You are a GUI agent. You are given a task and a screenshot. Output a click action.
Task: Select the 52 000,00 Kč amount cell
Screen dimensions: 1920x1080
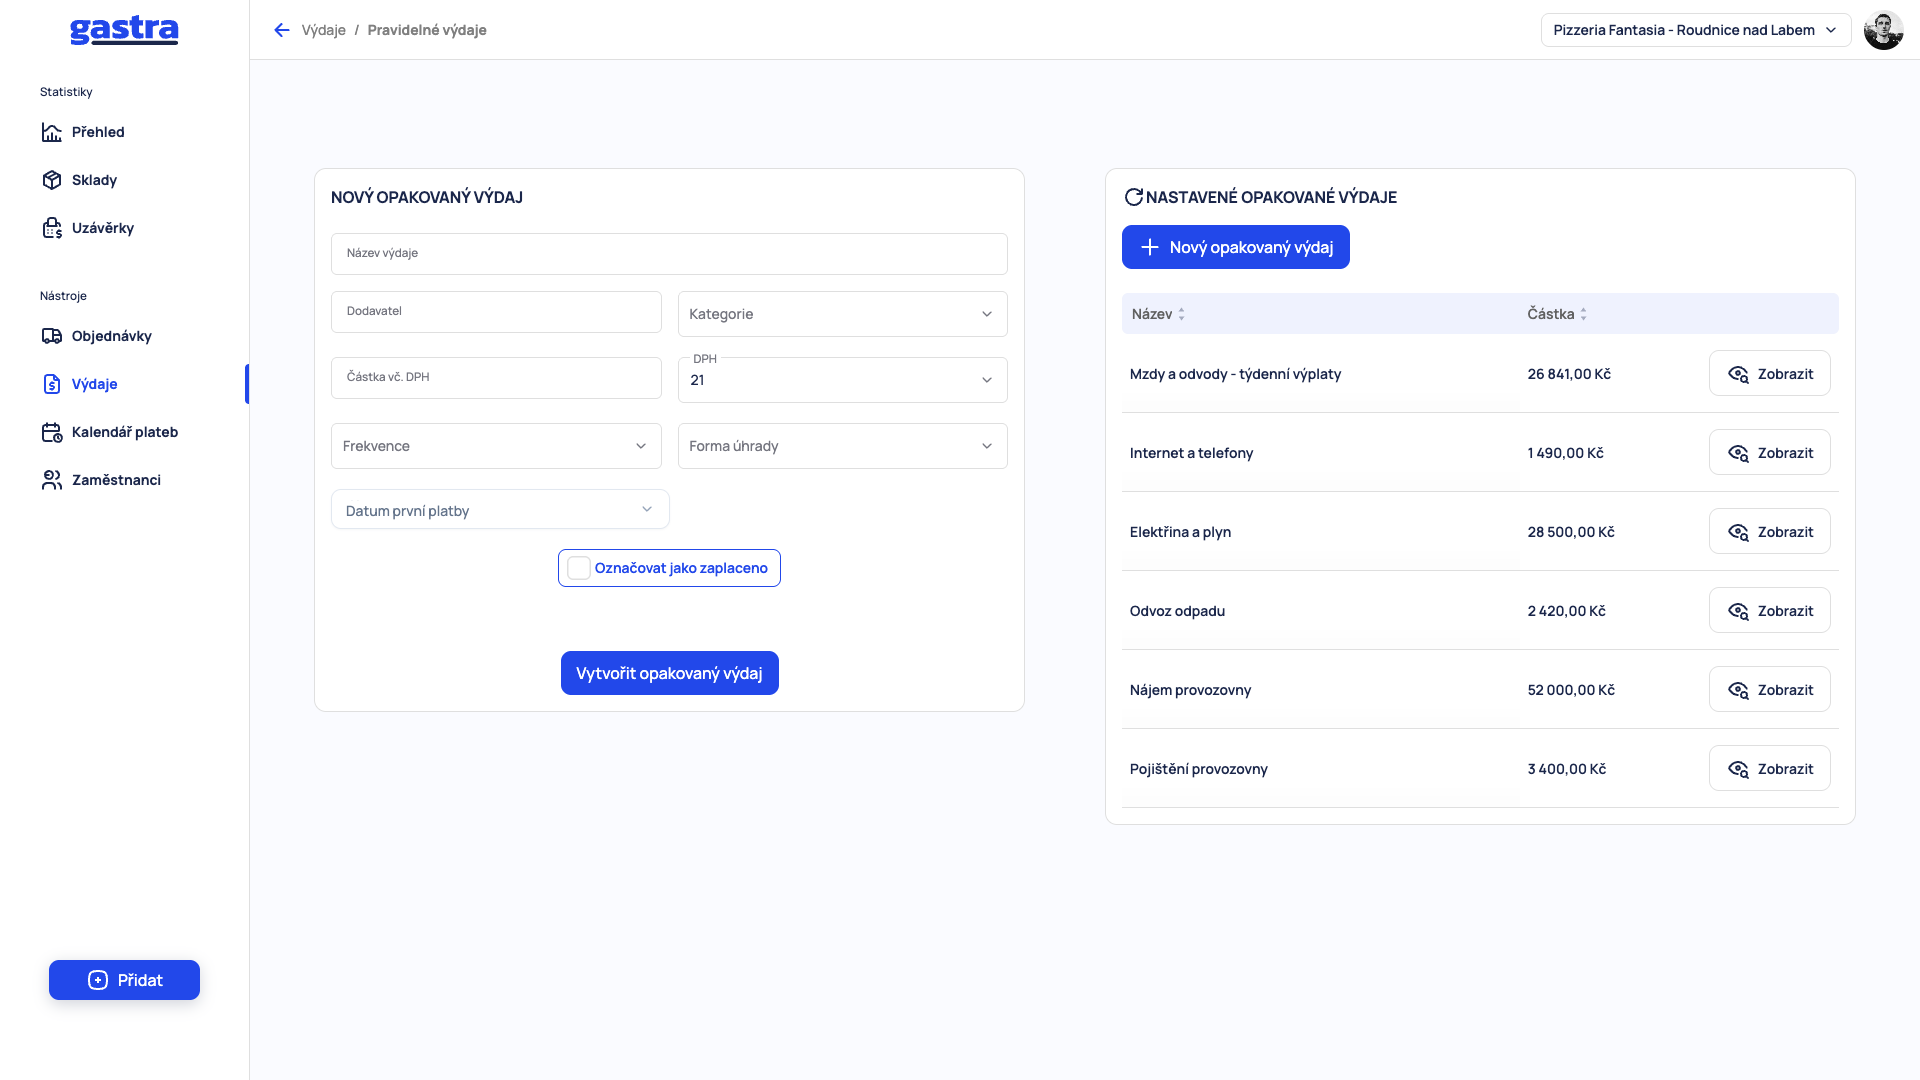[1571, 690]
